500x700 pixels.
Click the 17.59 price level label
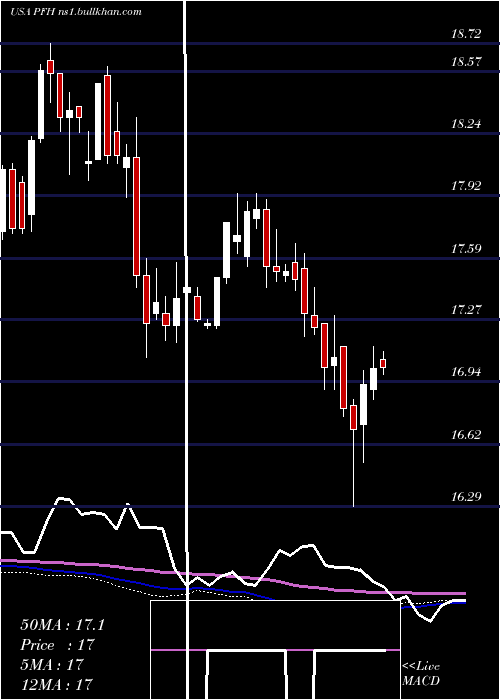point(467,248)
